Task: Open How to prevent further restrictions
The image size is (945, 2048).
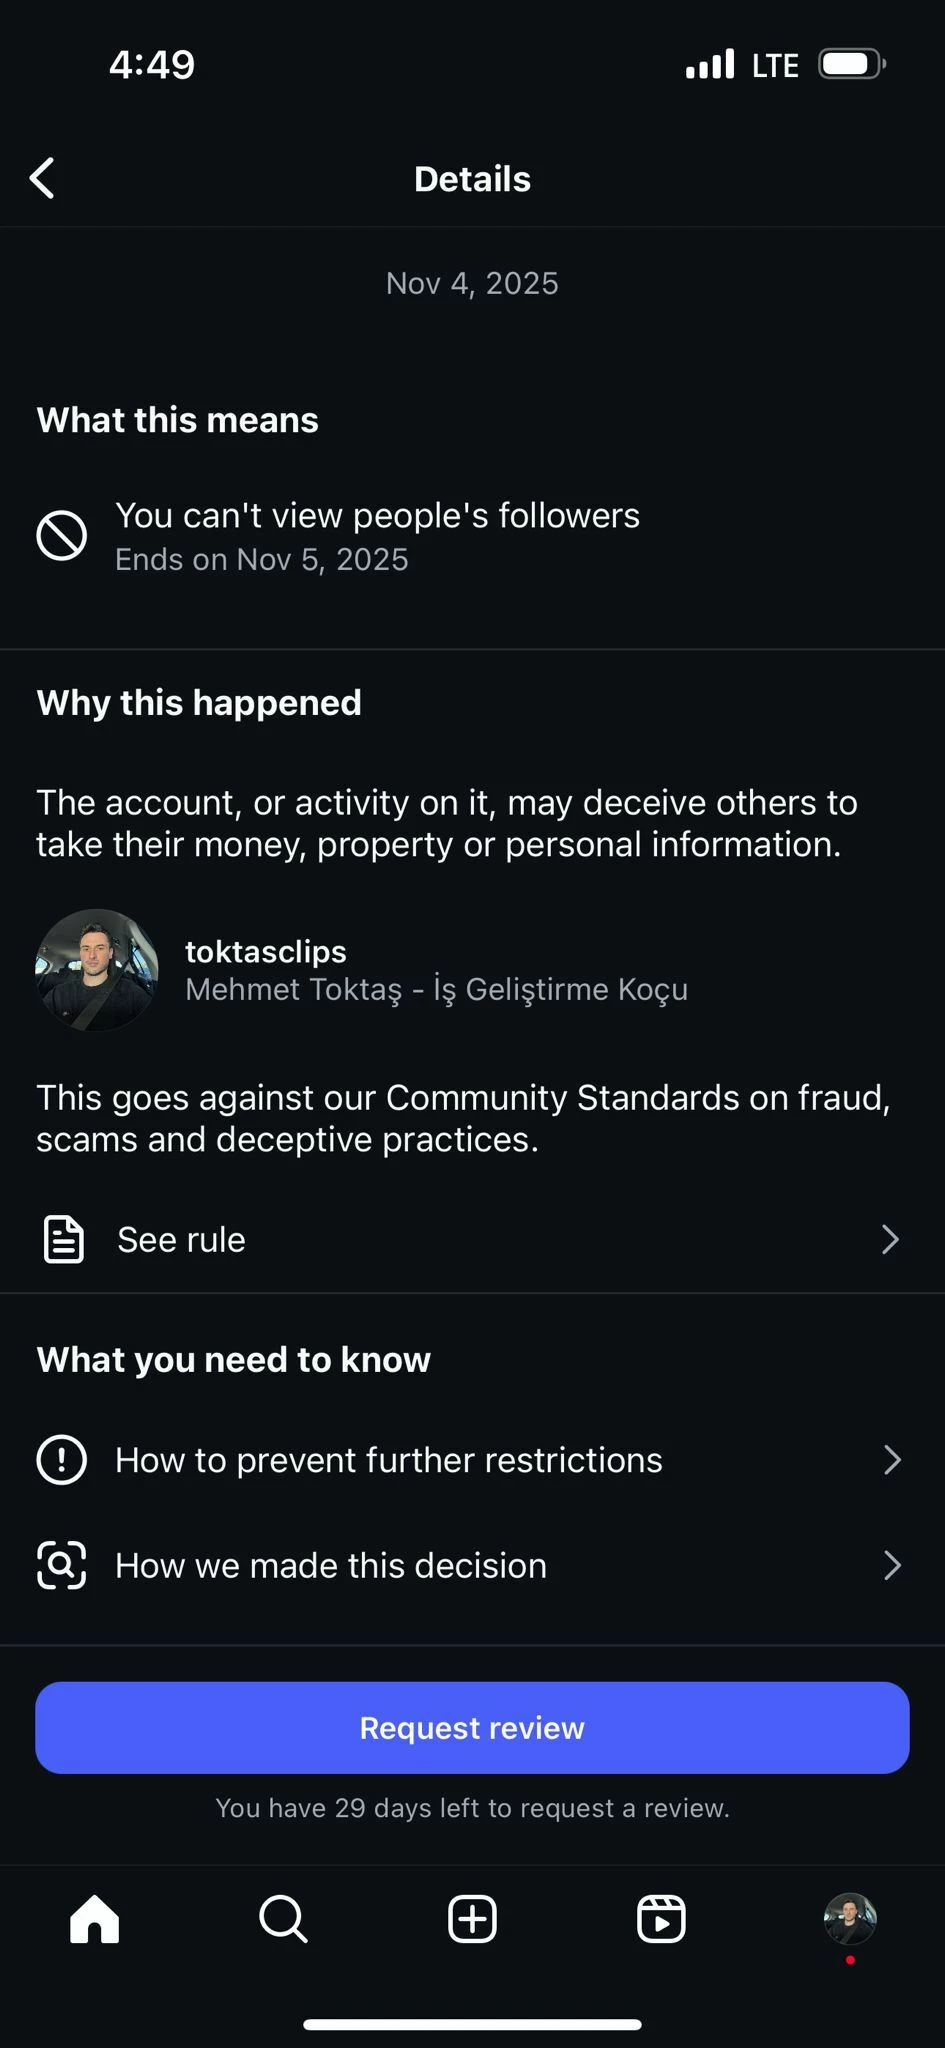Action: [472, 1460]
